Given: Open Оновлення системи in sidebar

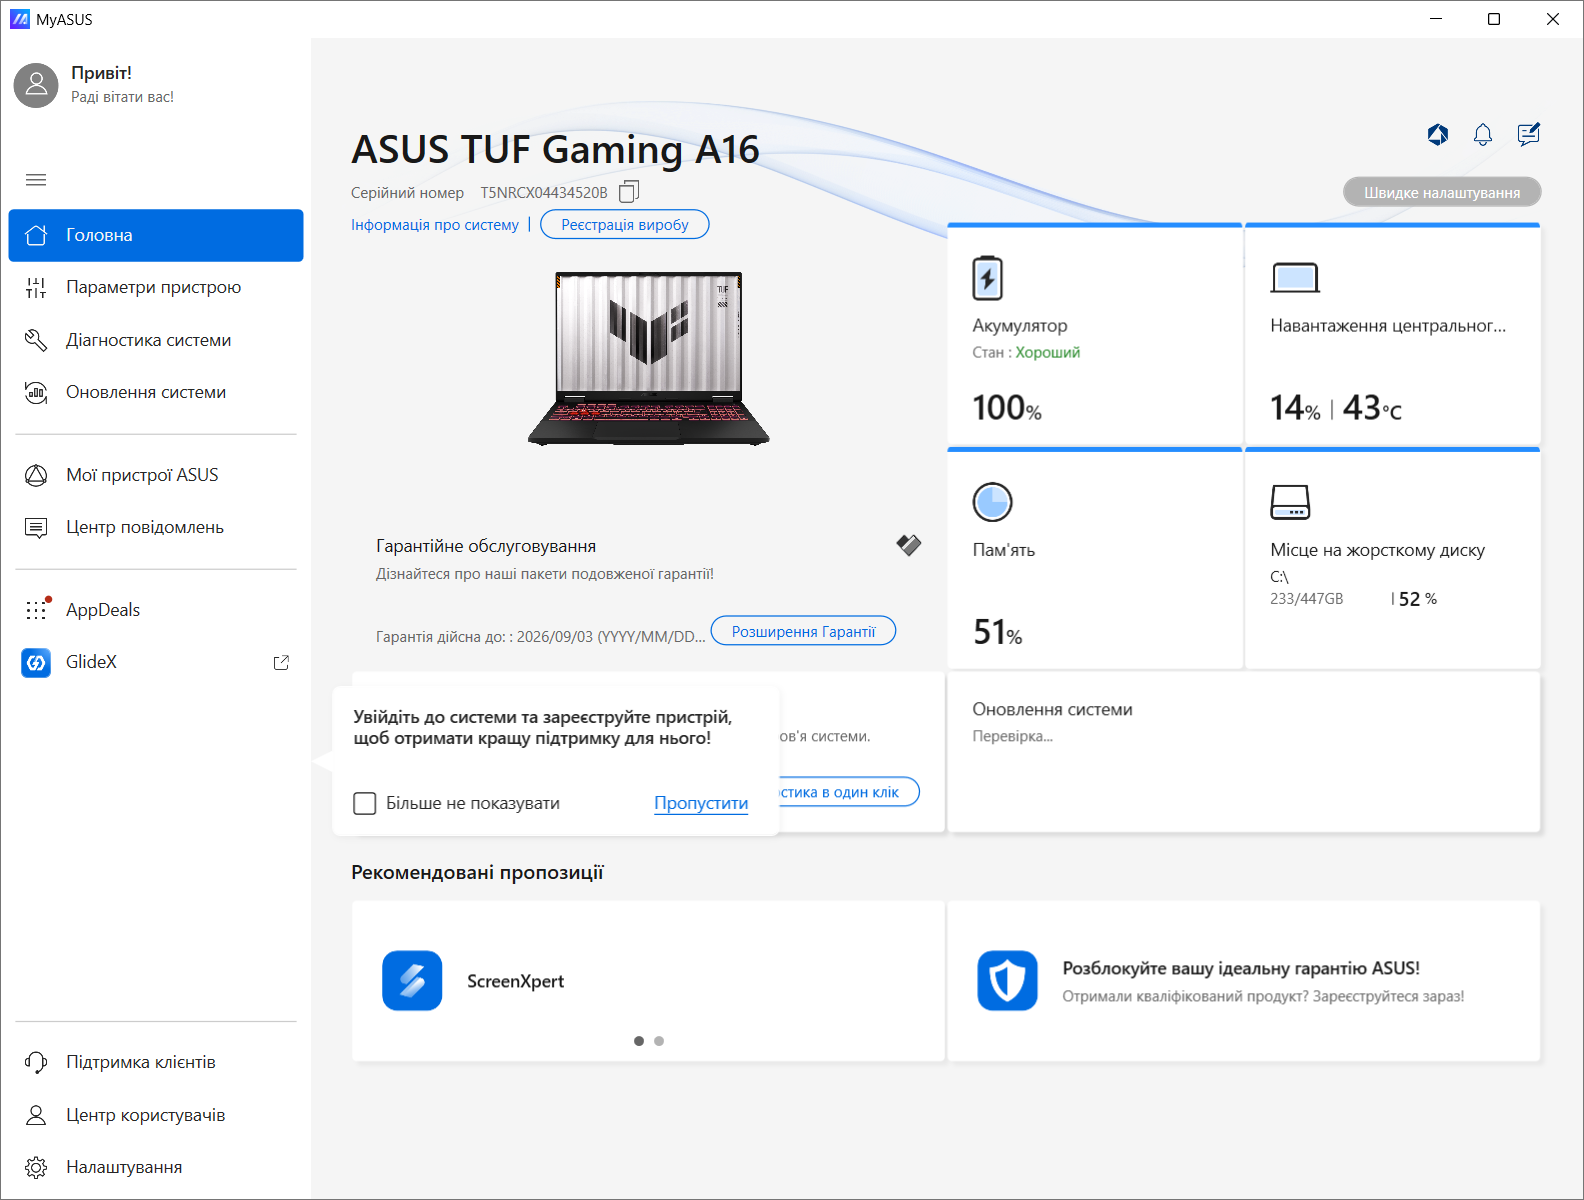Looking at the screenshot, I should pos(156,392).
